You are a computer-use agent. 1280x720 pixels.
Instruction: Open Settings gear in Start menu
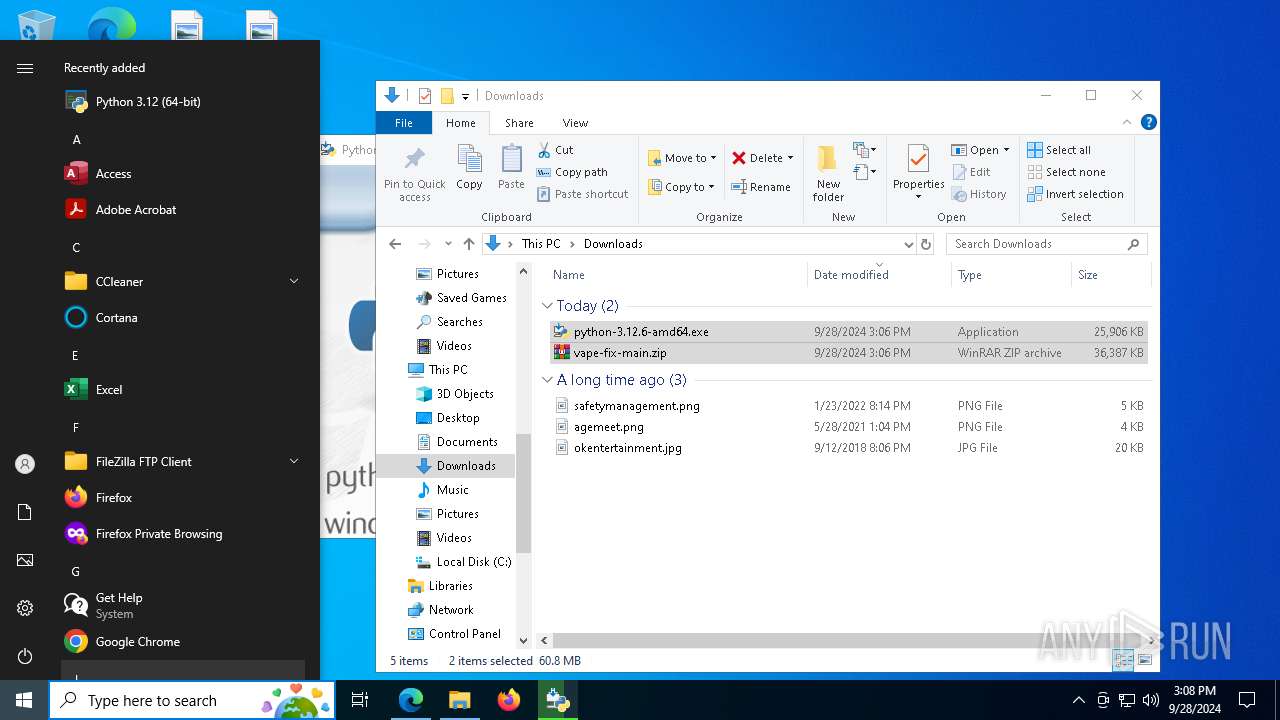25,608
